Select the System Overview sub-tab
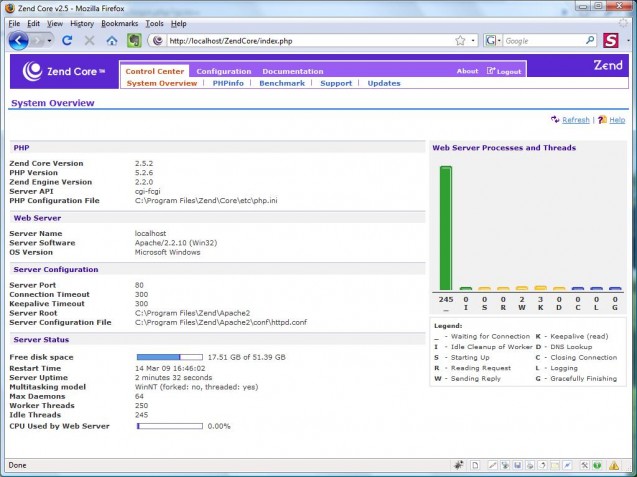Image resolution: width=637 pixels, height=477 pixels. (162, 83)
